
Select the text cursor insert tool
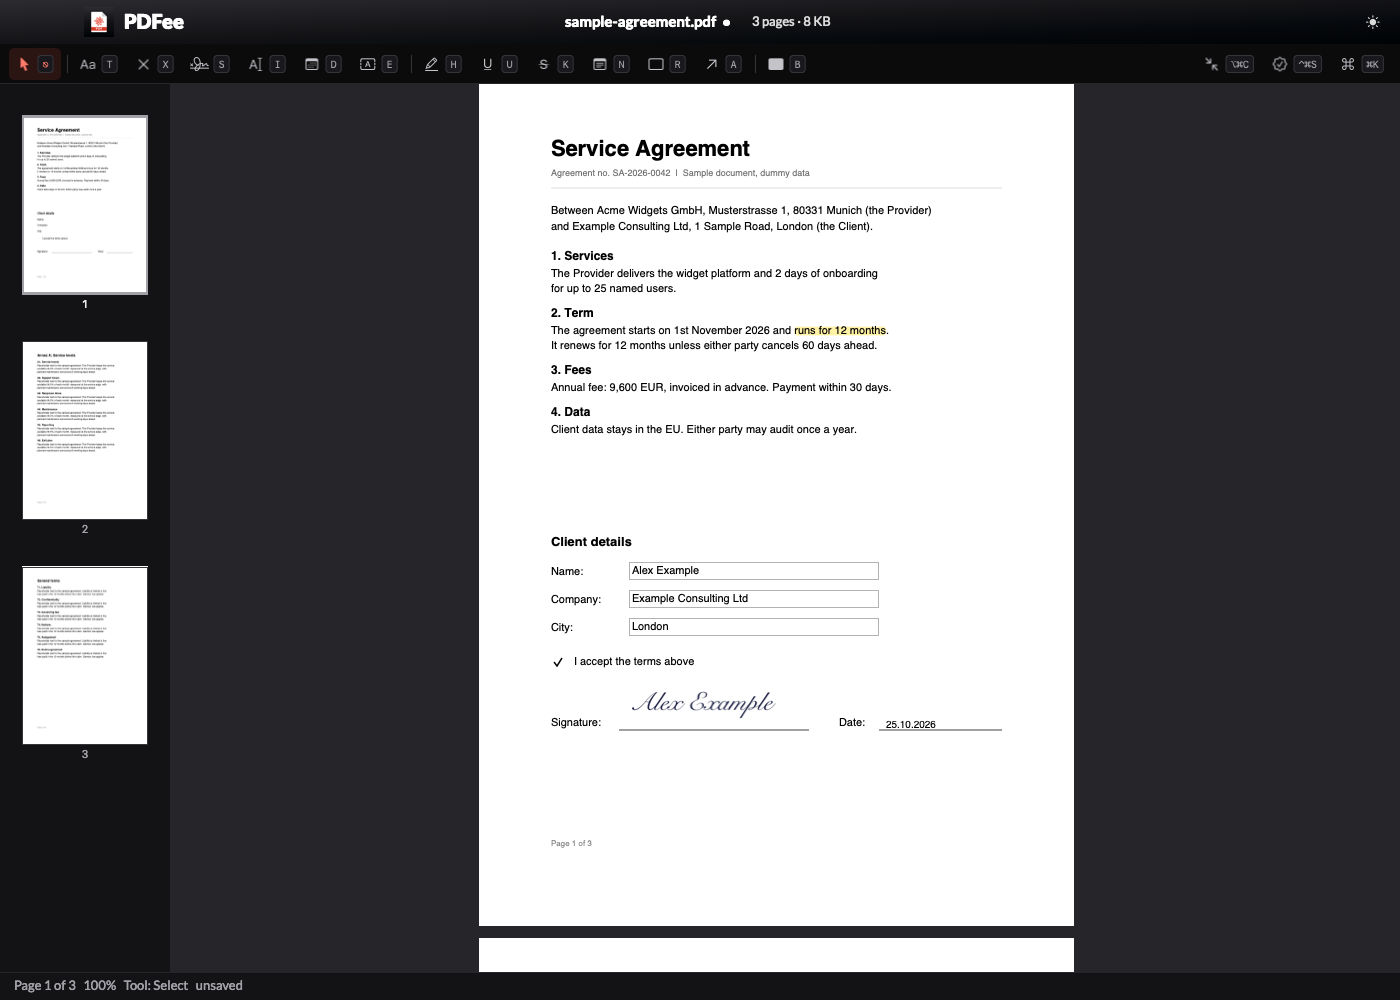(x=266, y=64)
